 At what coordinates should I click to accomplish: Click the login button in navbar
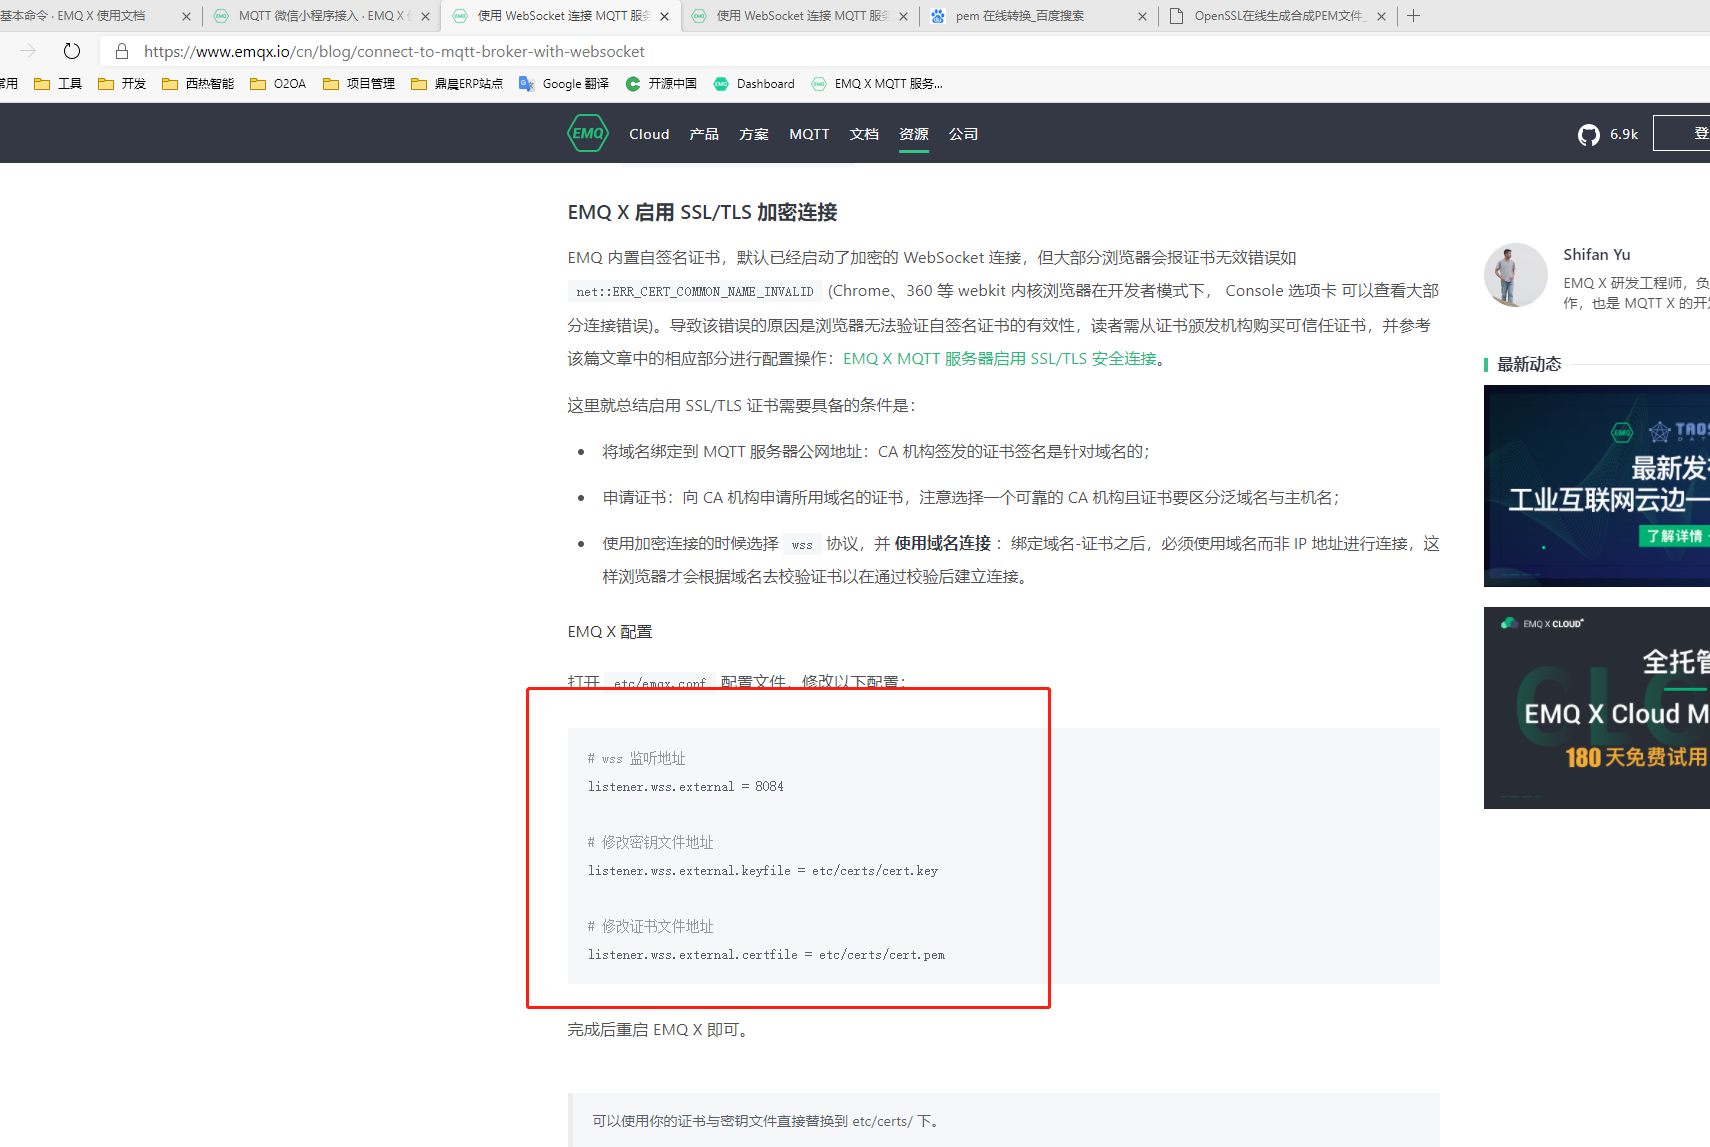[x=1683, y=133]
